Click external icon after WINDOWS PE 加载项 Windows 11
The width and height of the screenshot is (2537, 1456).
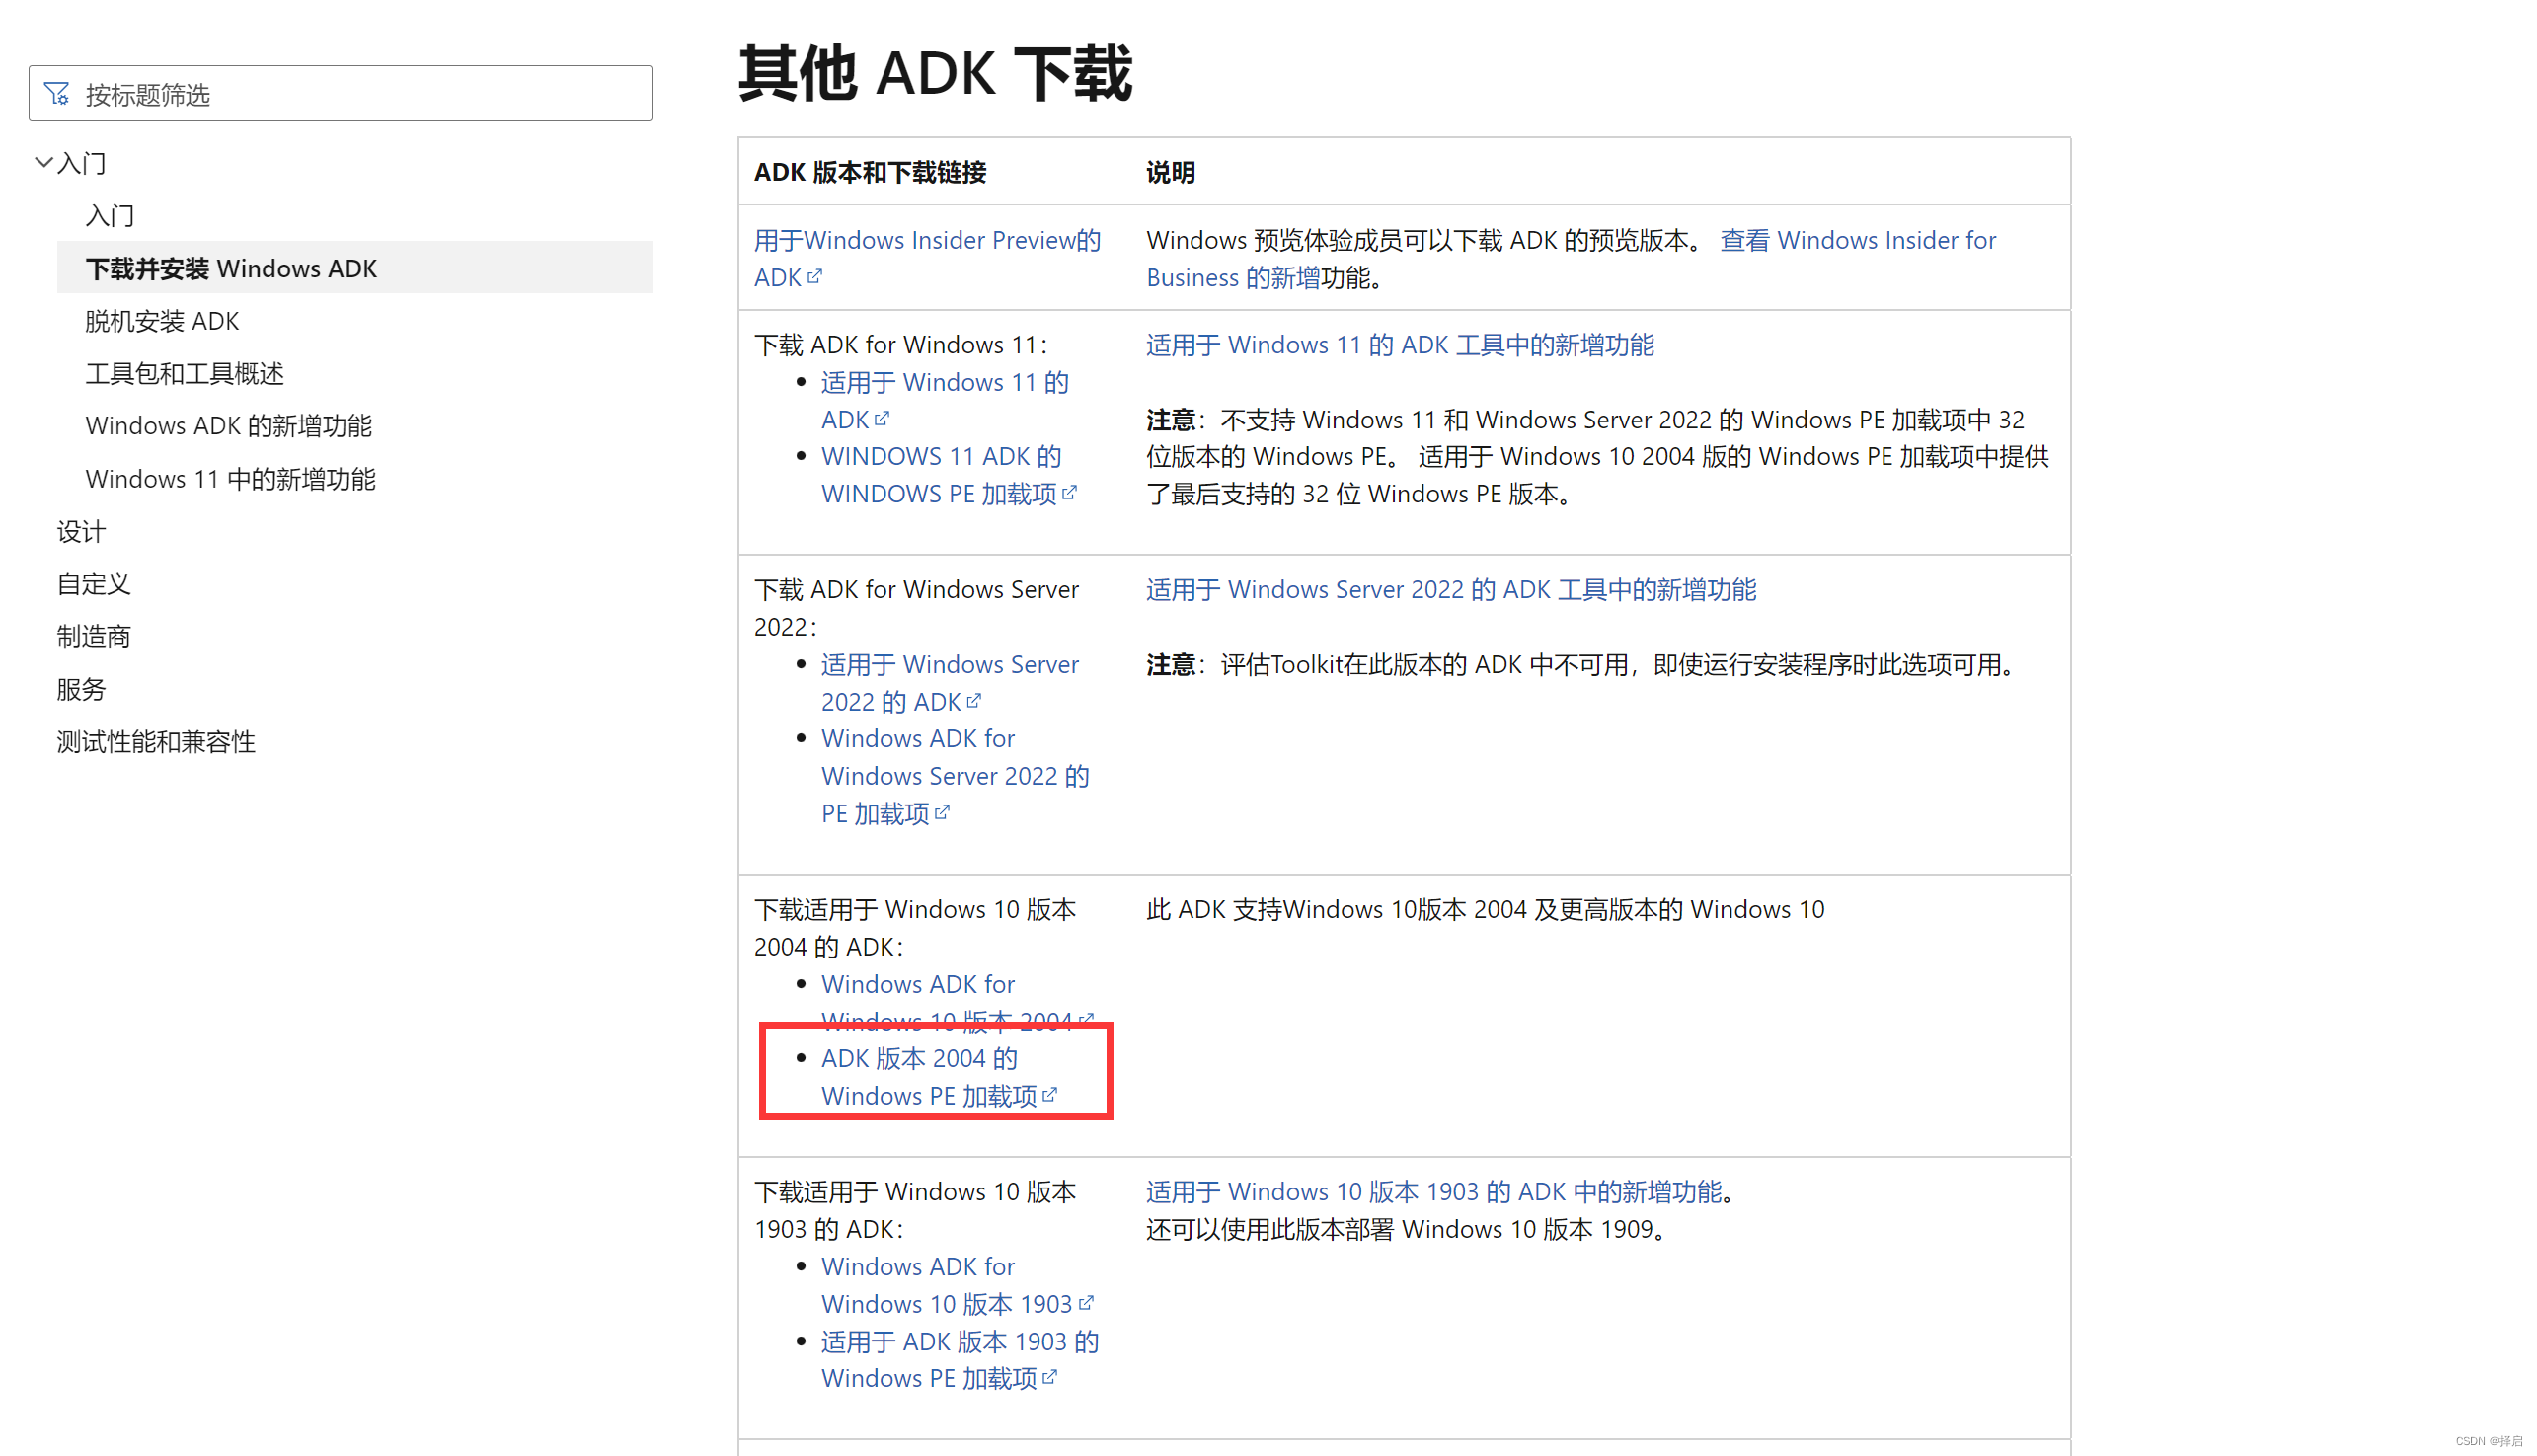pos(1070,493)
